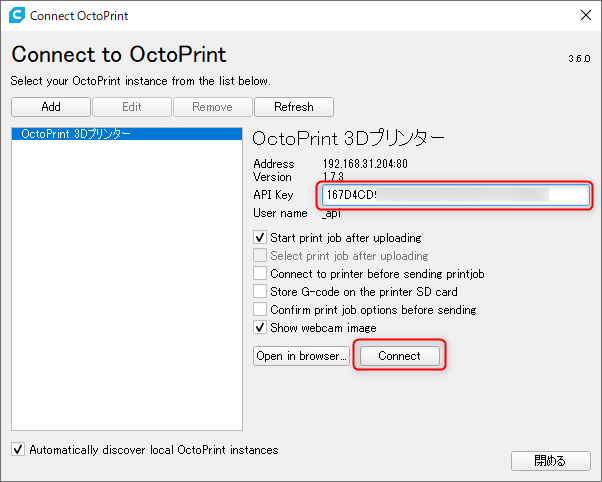Disable Show webcam image option
Image resolution: width=602 pixels, height=482 pixels.
pos(260,328)
